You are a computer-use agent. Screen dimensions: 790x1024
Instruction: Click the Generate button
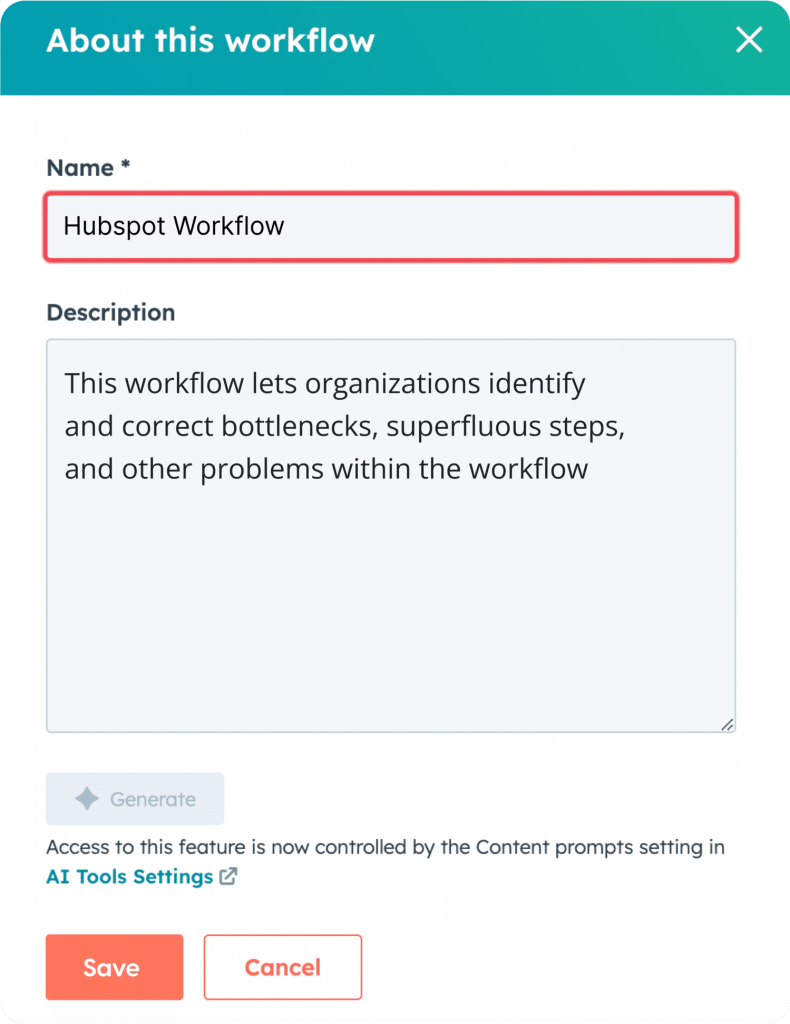[135, 799]
